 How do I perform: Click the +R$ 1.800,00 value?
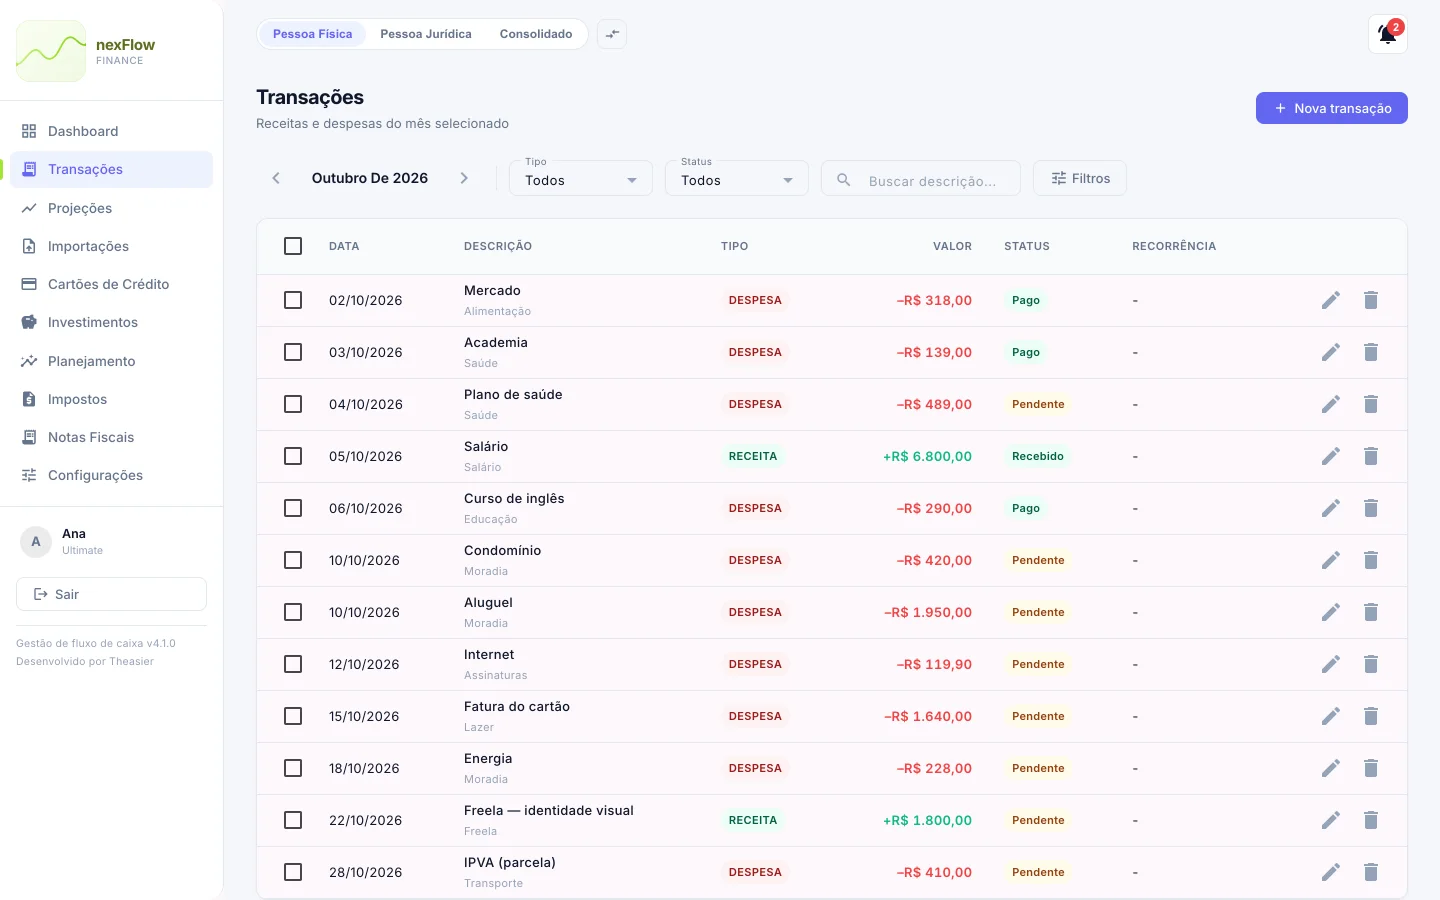click(x=927, y=820)
